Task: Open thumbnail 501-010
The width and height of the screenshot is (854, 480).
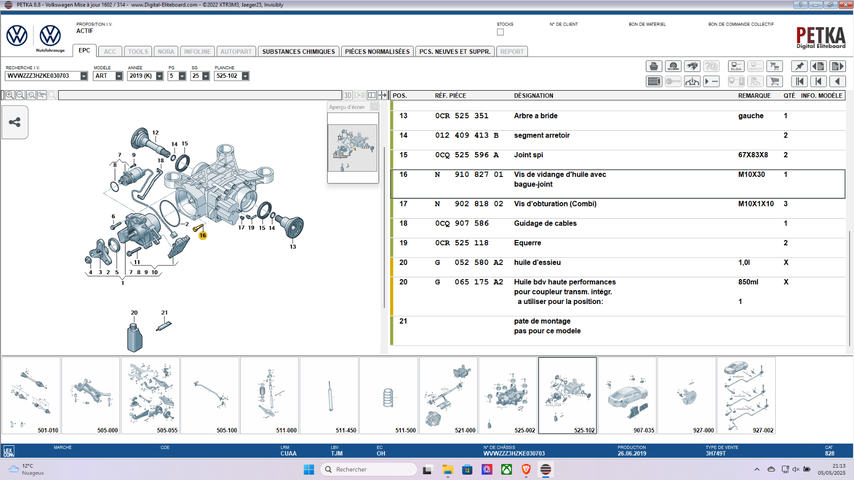Action: coord(31,396)
